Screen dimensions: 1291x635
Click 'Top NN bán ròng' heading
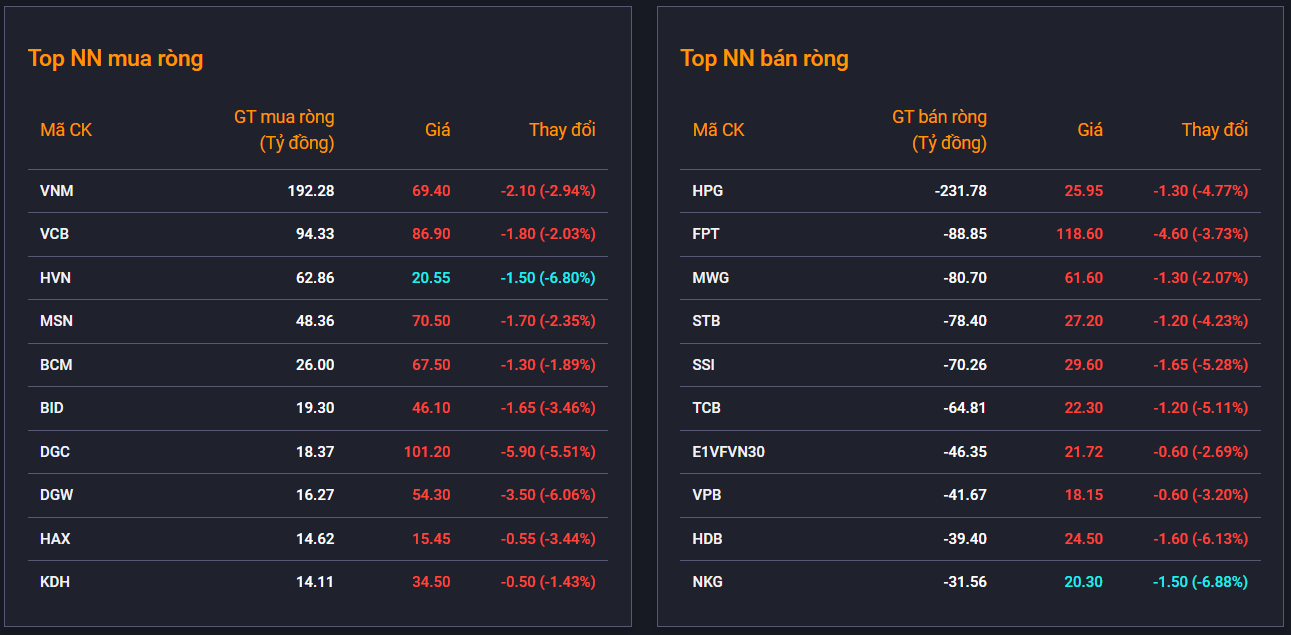765,58
